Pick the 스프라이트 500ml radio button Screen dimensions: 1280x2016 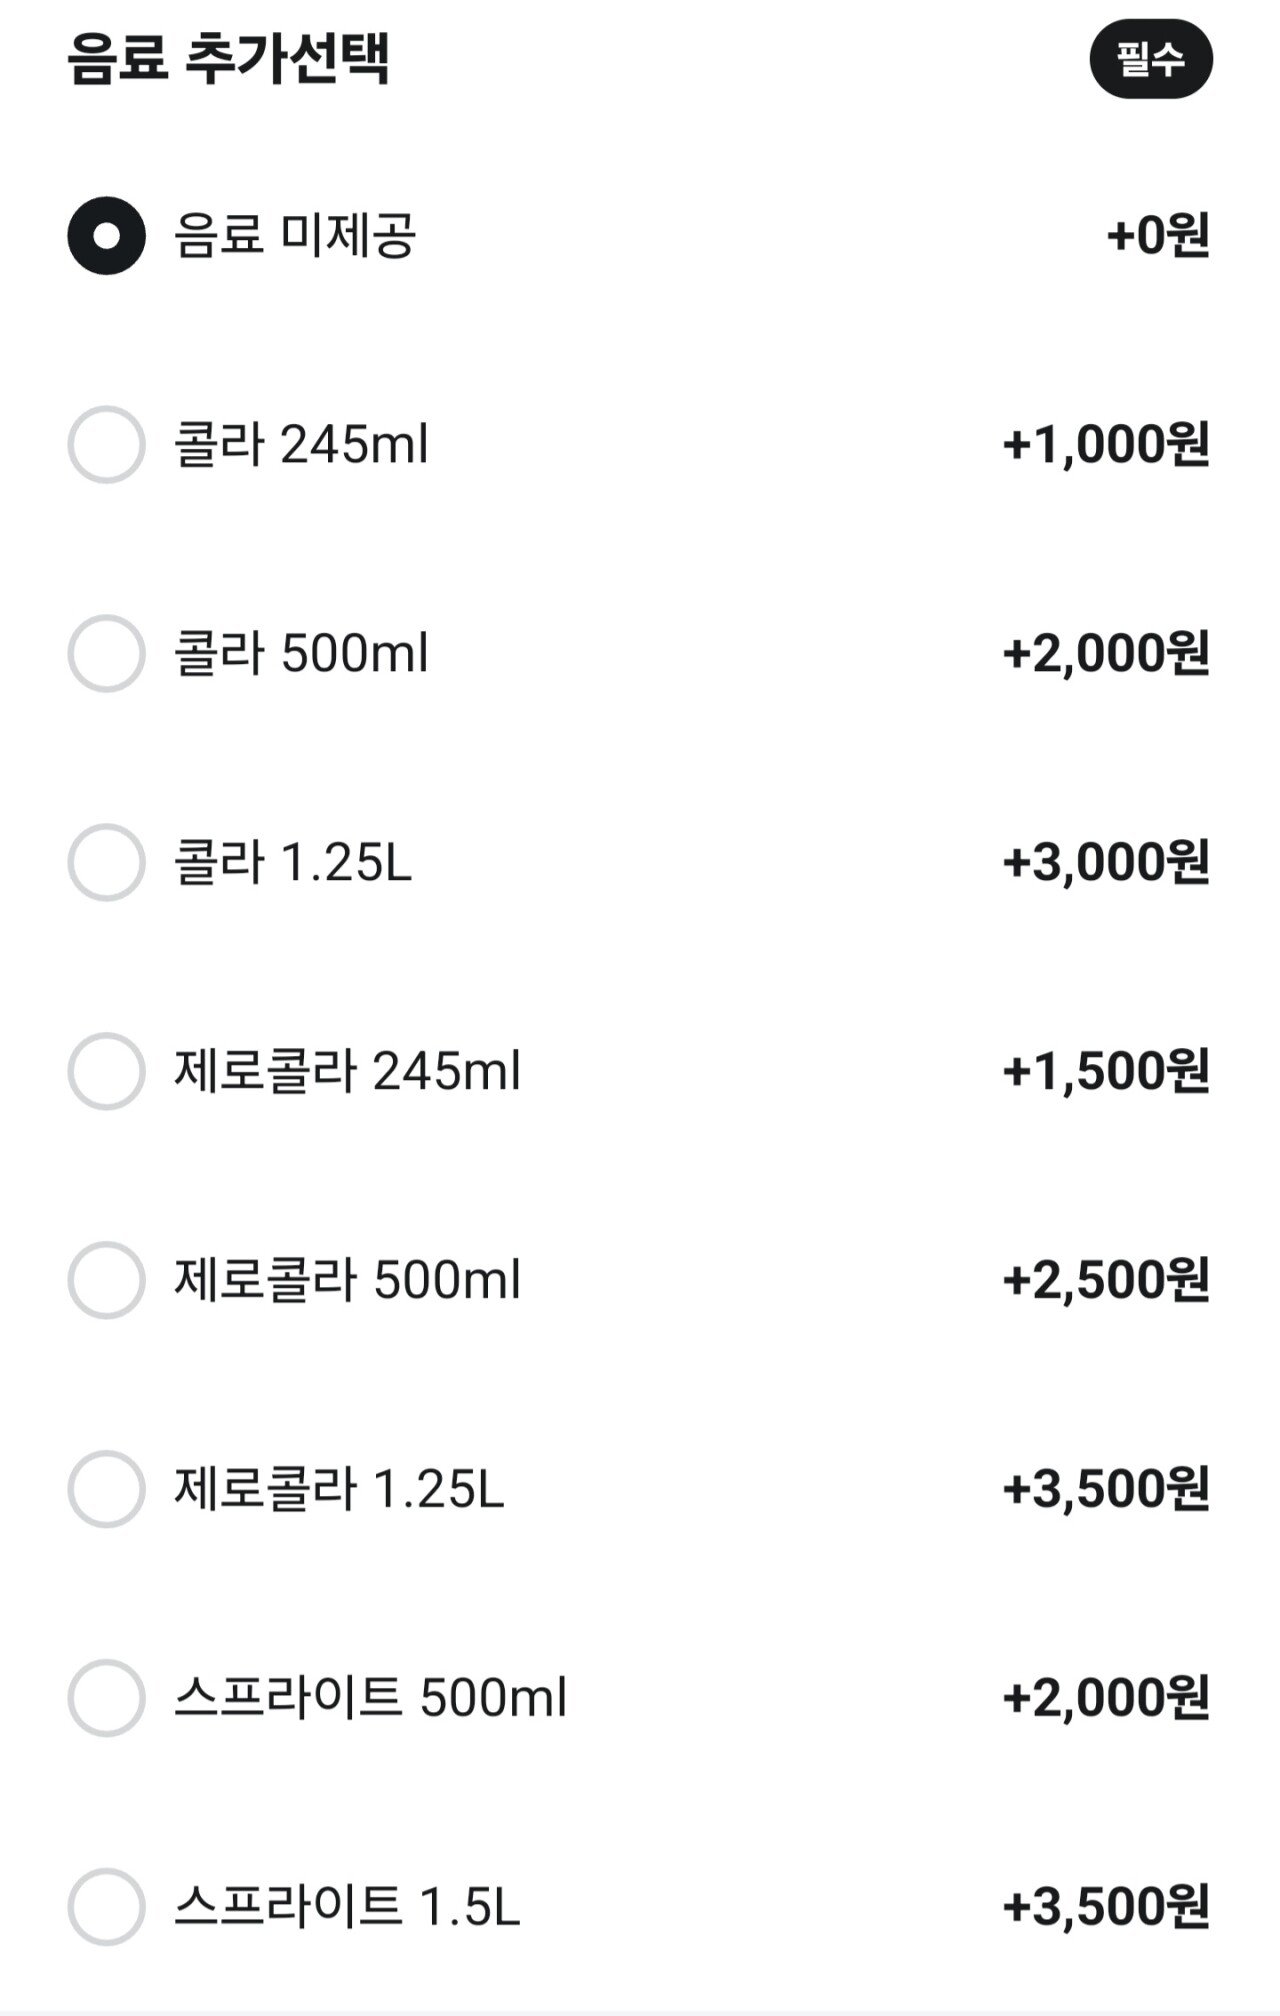(x=106, y=1698)
